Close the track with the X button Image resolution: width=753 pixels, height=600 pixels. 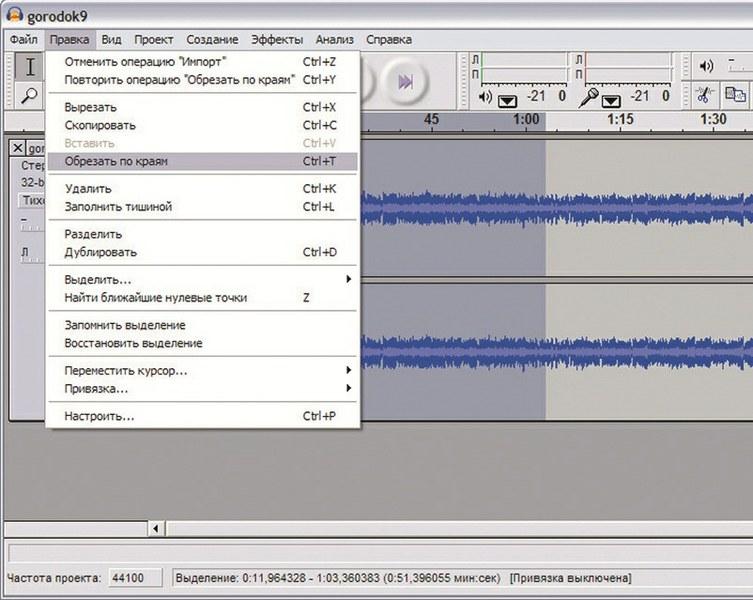17,148
